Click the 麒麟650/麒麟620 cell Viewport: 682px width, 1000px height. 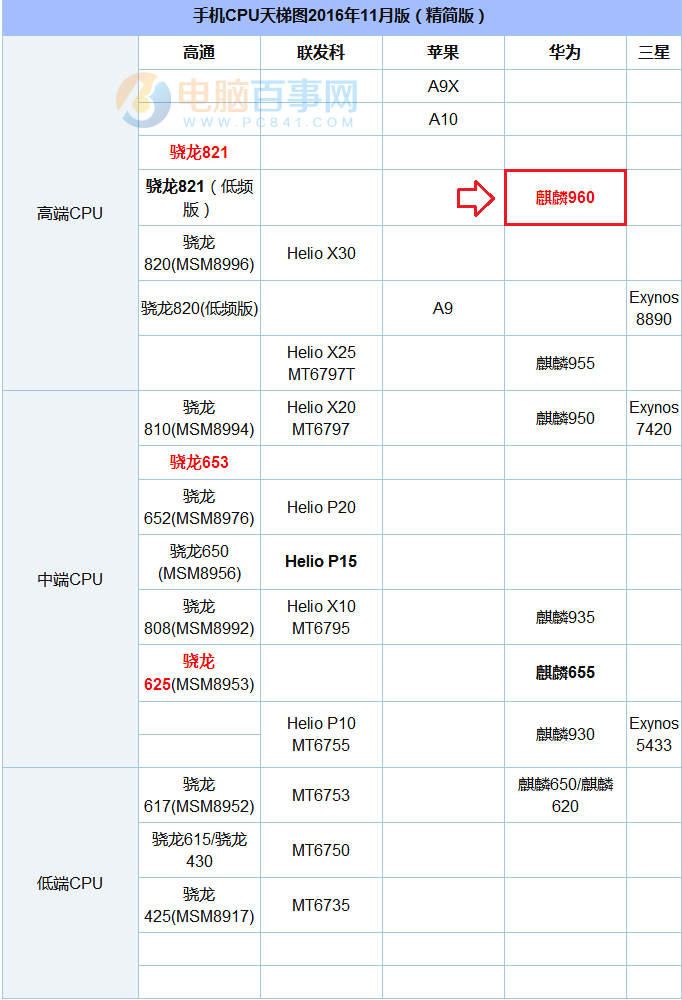(565, 795)
